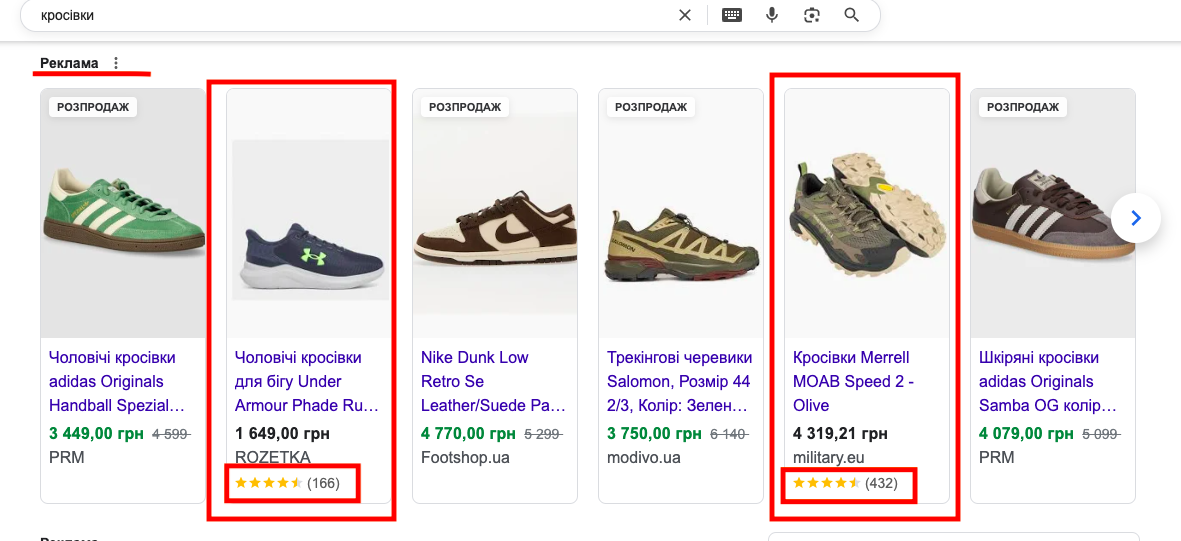Start voice search with the microphone icon
The height and width of the screenshot is (541, 1181).
[x=771, y=15]
